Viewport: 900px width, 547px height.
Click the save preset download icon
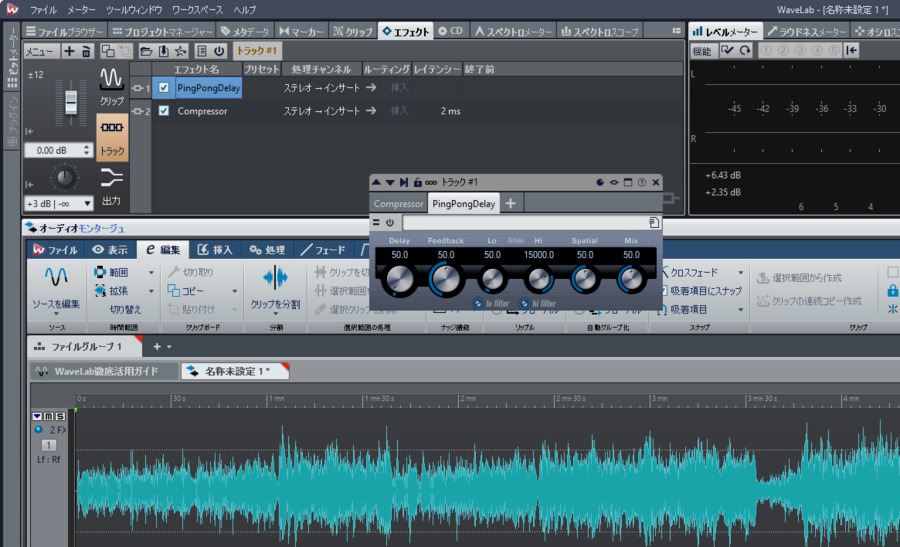(164, 51)
